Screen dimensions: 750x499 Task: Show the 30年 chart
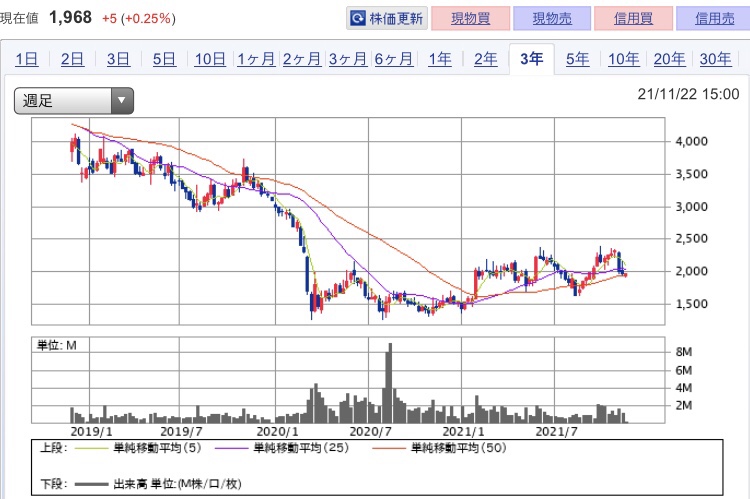pyautogui.click(x=715, y=59)
